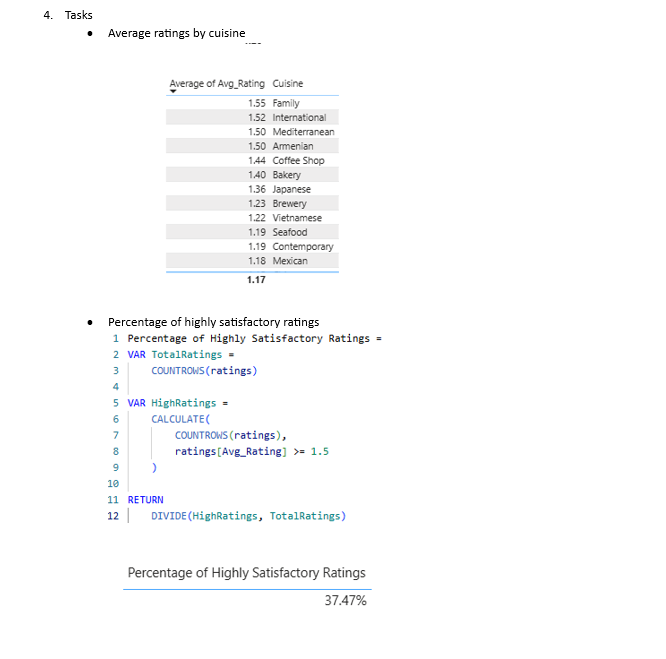This screenshot has width=666, height=659.
Task: Click the 1.44 rating value
Action: click(257, 161)
